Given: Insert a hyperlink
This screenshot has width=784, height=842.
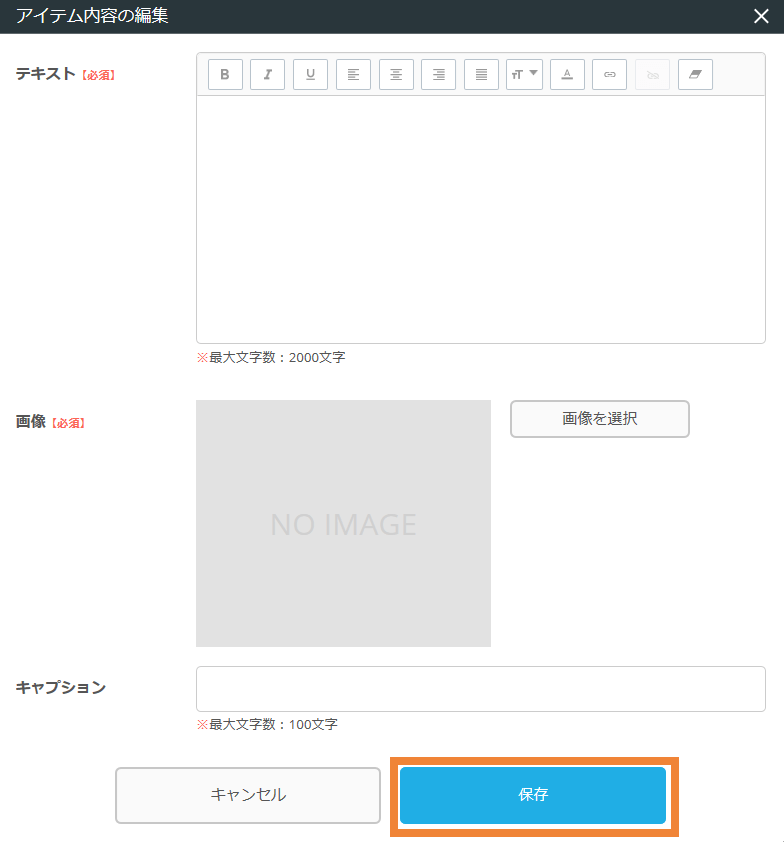Looking at the screenshot, I should point(609,74).
